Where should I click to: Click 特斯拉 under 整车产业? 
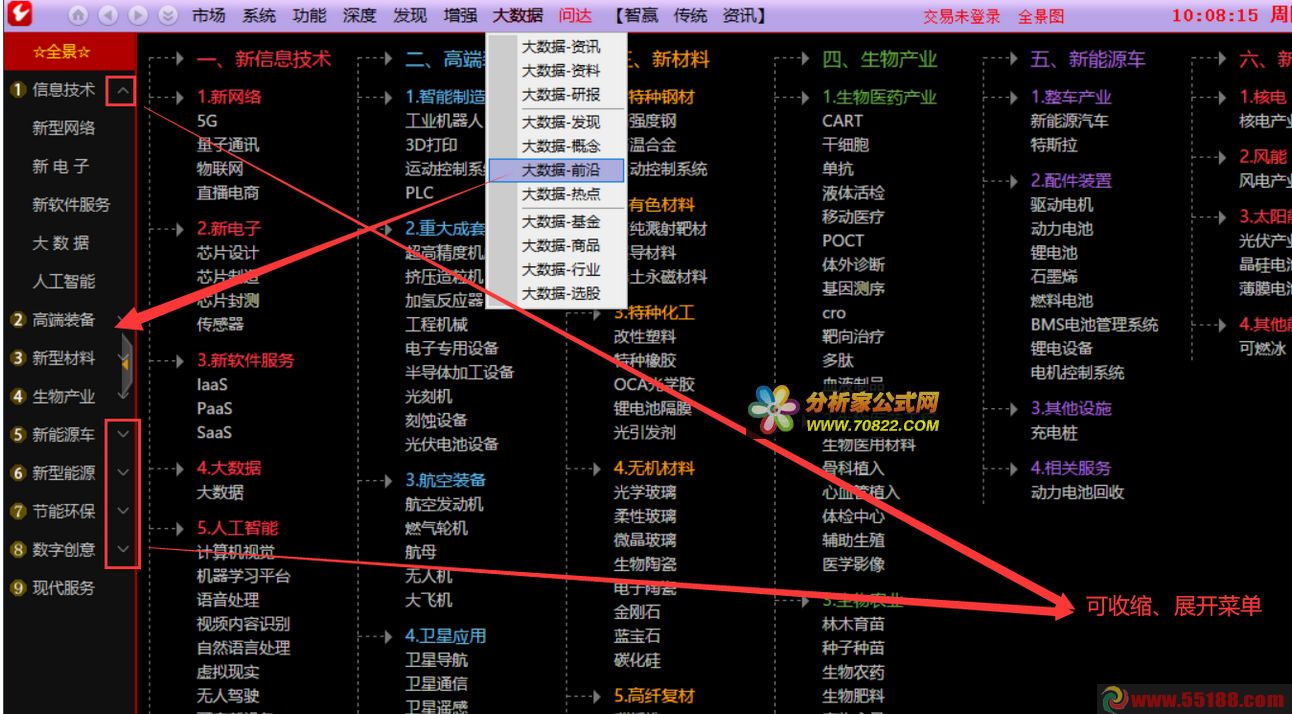tap(1054, 145)
